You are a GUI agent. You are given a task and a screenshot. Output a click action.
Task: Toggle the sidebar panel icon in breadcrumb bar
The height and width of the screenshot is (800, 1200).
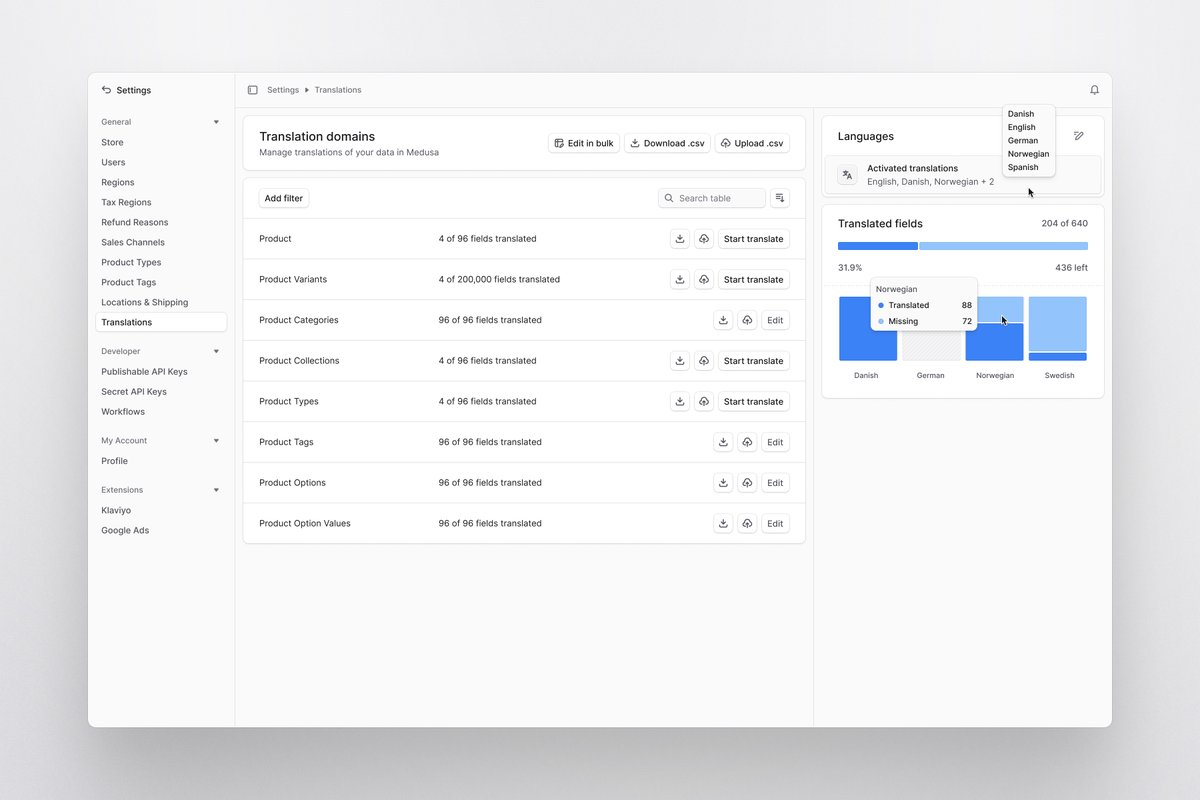pyautogui.click(x=252, y=90)
